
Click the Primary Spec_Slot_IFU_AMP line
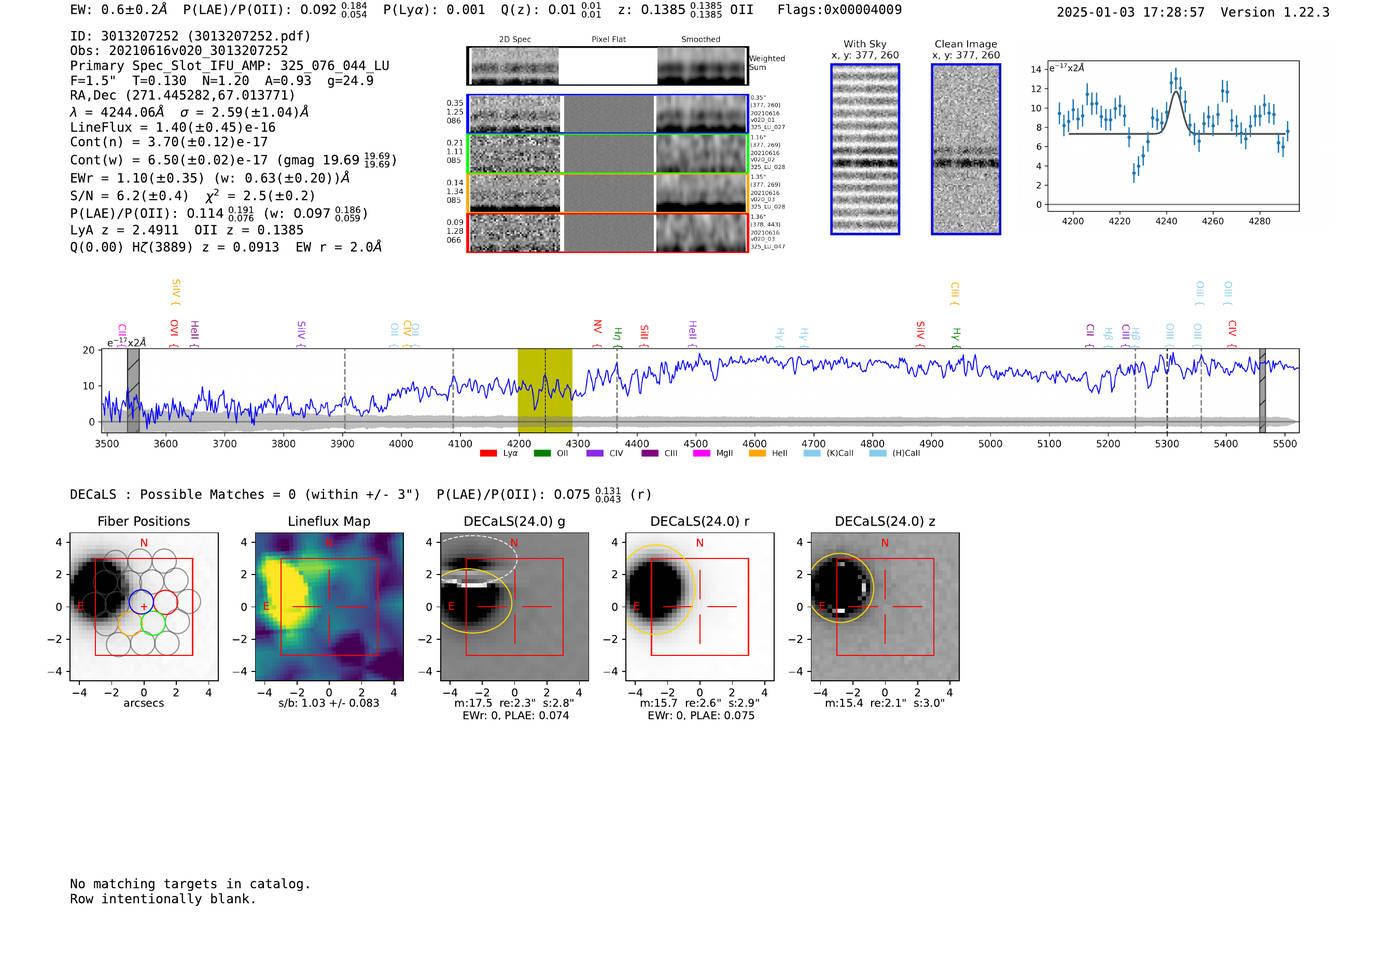pos(230,66)
